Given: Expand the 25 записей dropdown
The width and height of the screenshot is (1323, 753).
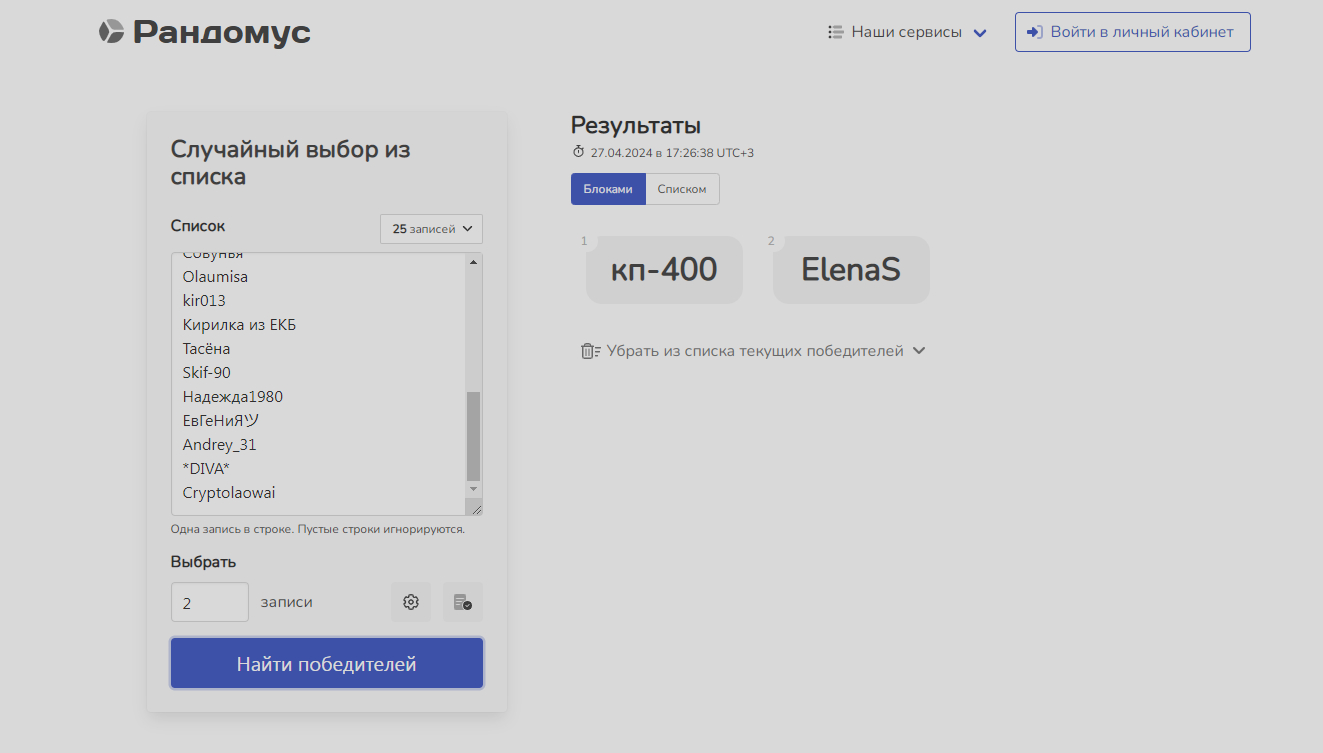Looking at the screenshot, I should [x=431, y=229].
